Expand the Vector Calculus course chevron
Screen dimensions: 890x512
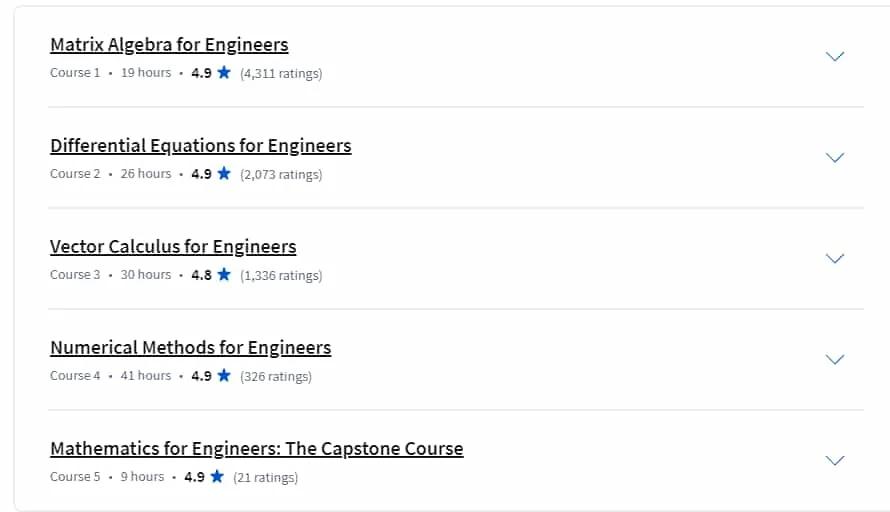(x=835, y=258)
